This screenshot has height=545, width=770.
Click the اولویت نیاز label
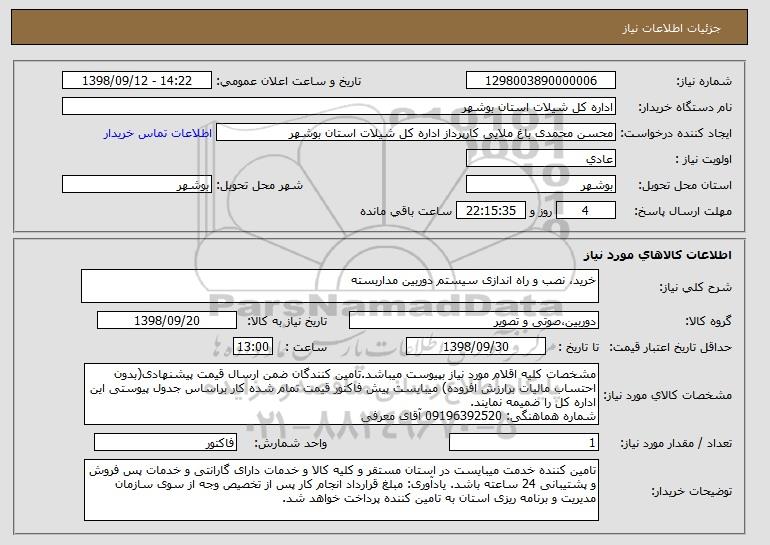(704, 159)
